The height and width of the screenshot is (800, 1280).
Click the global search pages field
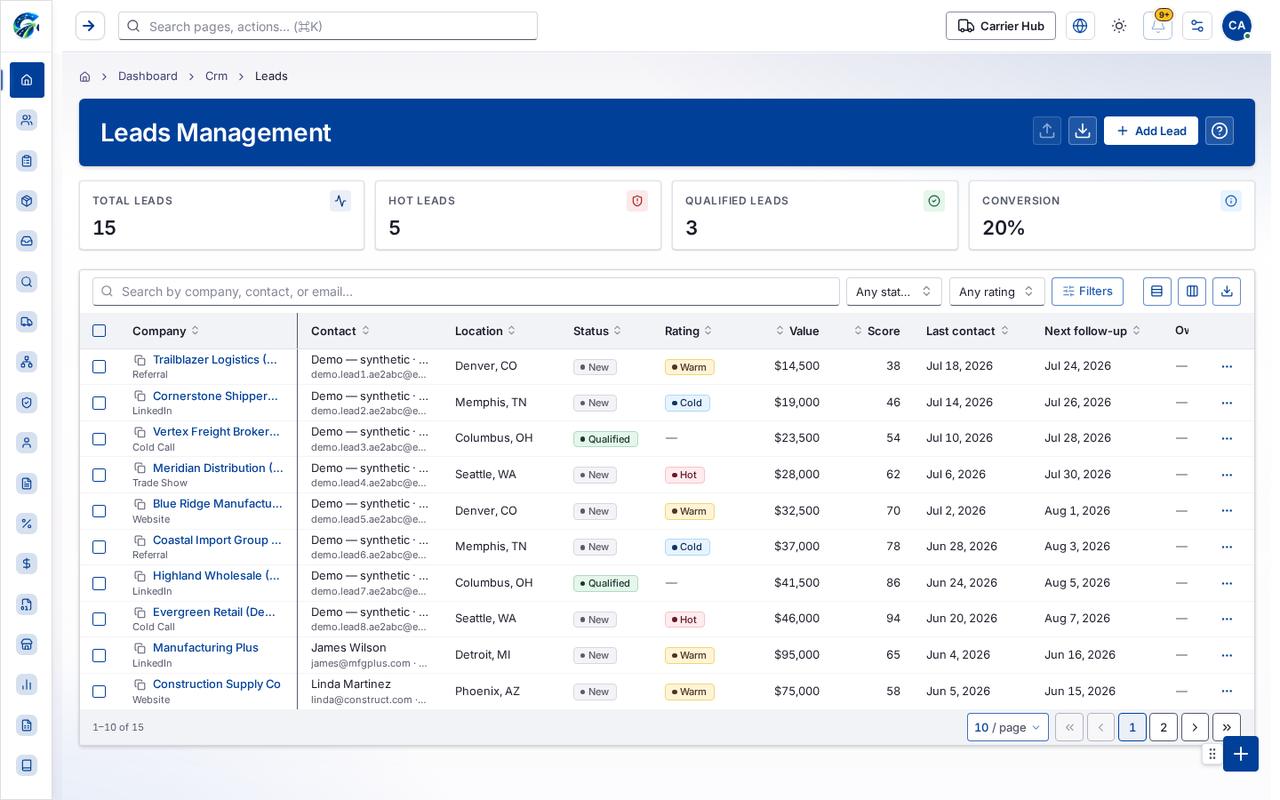[328, 26]
